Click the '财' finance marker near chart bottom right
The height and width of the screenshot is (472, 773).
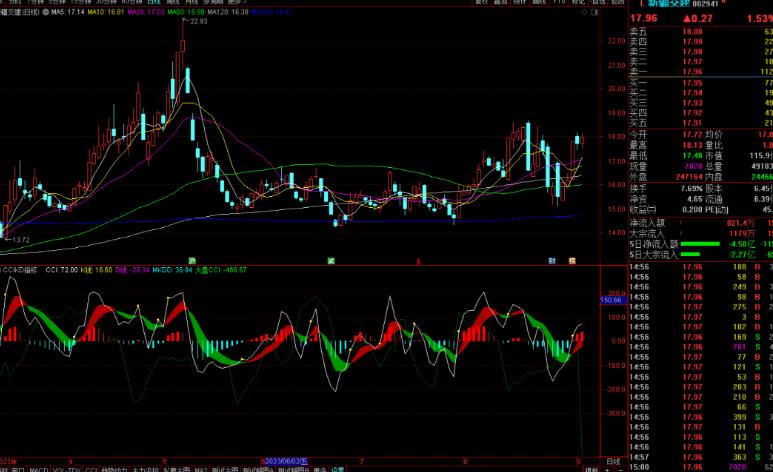552,260
